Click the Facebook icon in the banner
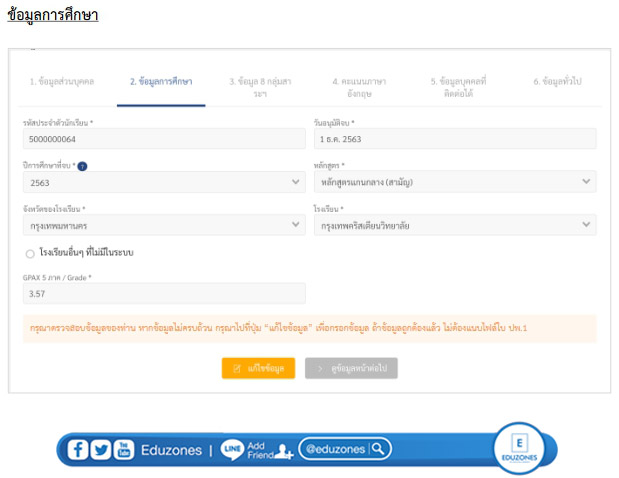The width and height of the screenshot is (619, 478). tap(79, 450)
